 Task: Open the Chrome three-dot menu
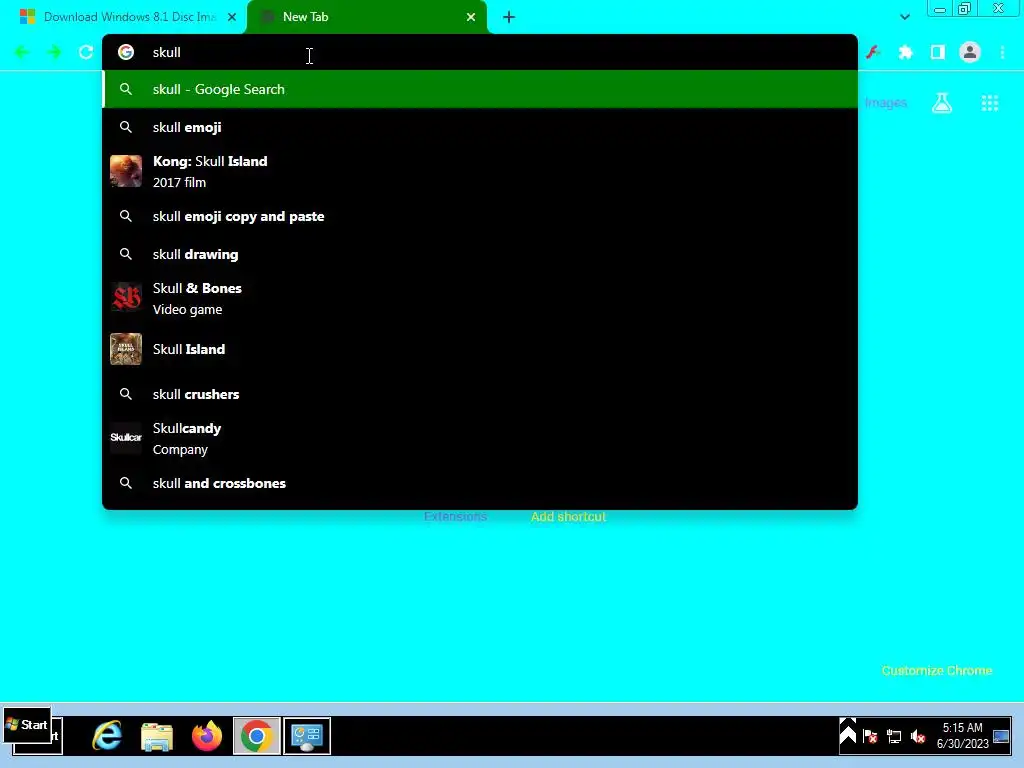point(1002,52)
